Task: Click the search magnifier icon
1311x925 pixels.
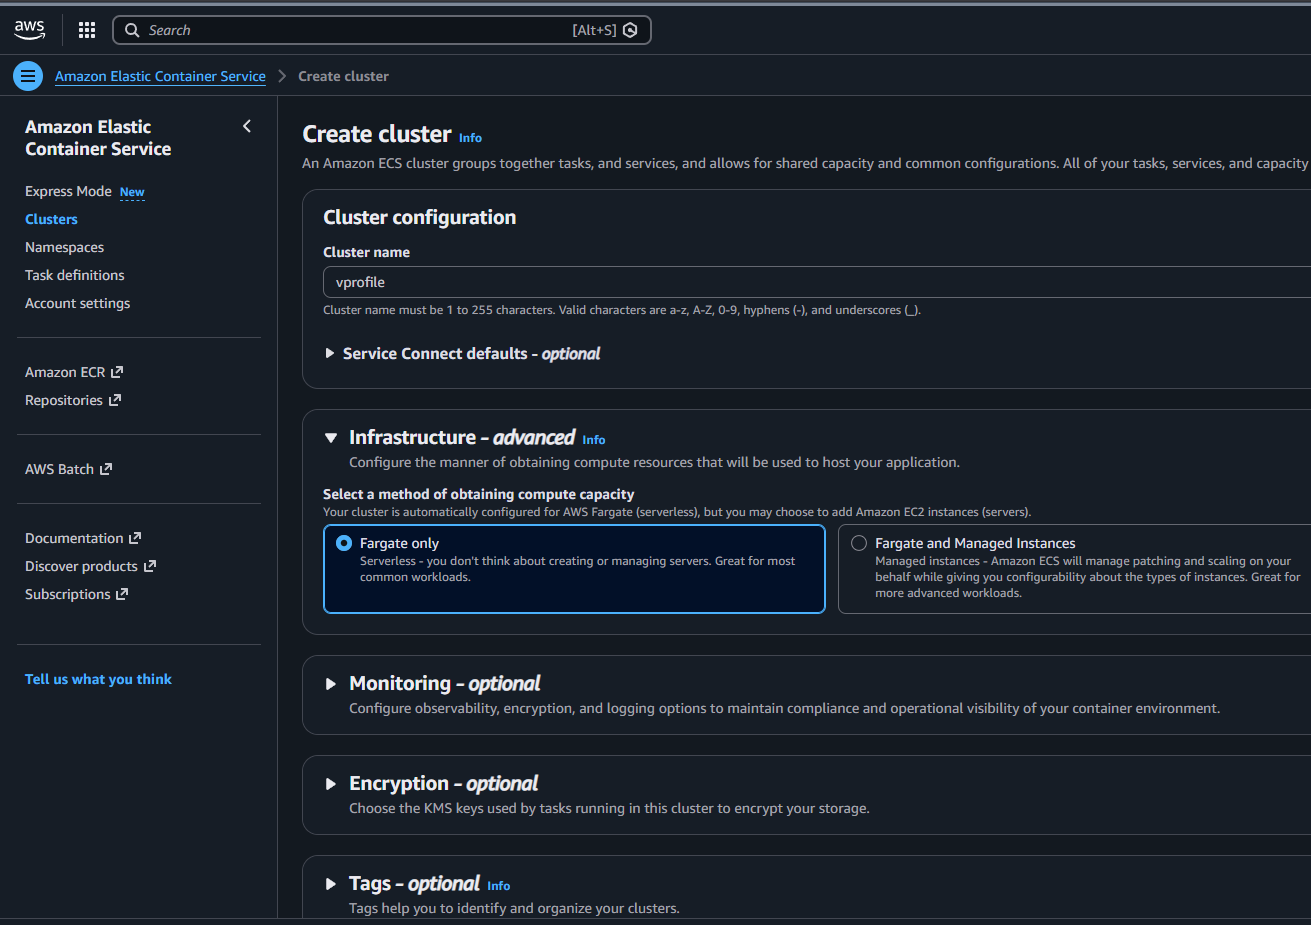Action: [x=132, y=30]
